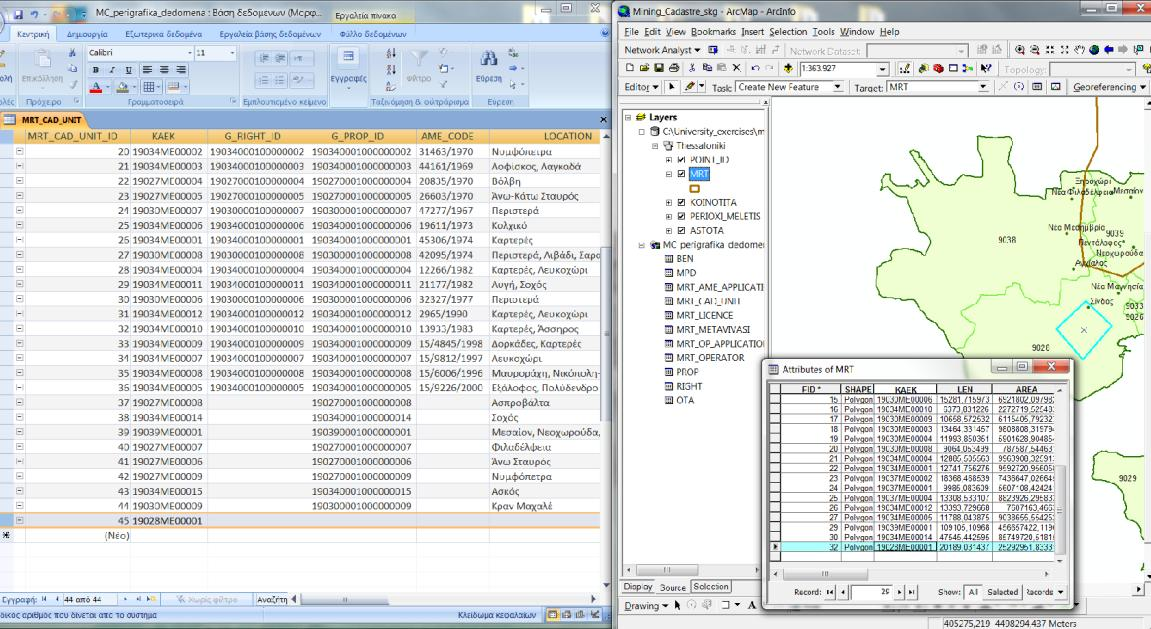Click the Add Data button in ArcMap
The image size is (1151, 629).
click(788, 68)
